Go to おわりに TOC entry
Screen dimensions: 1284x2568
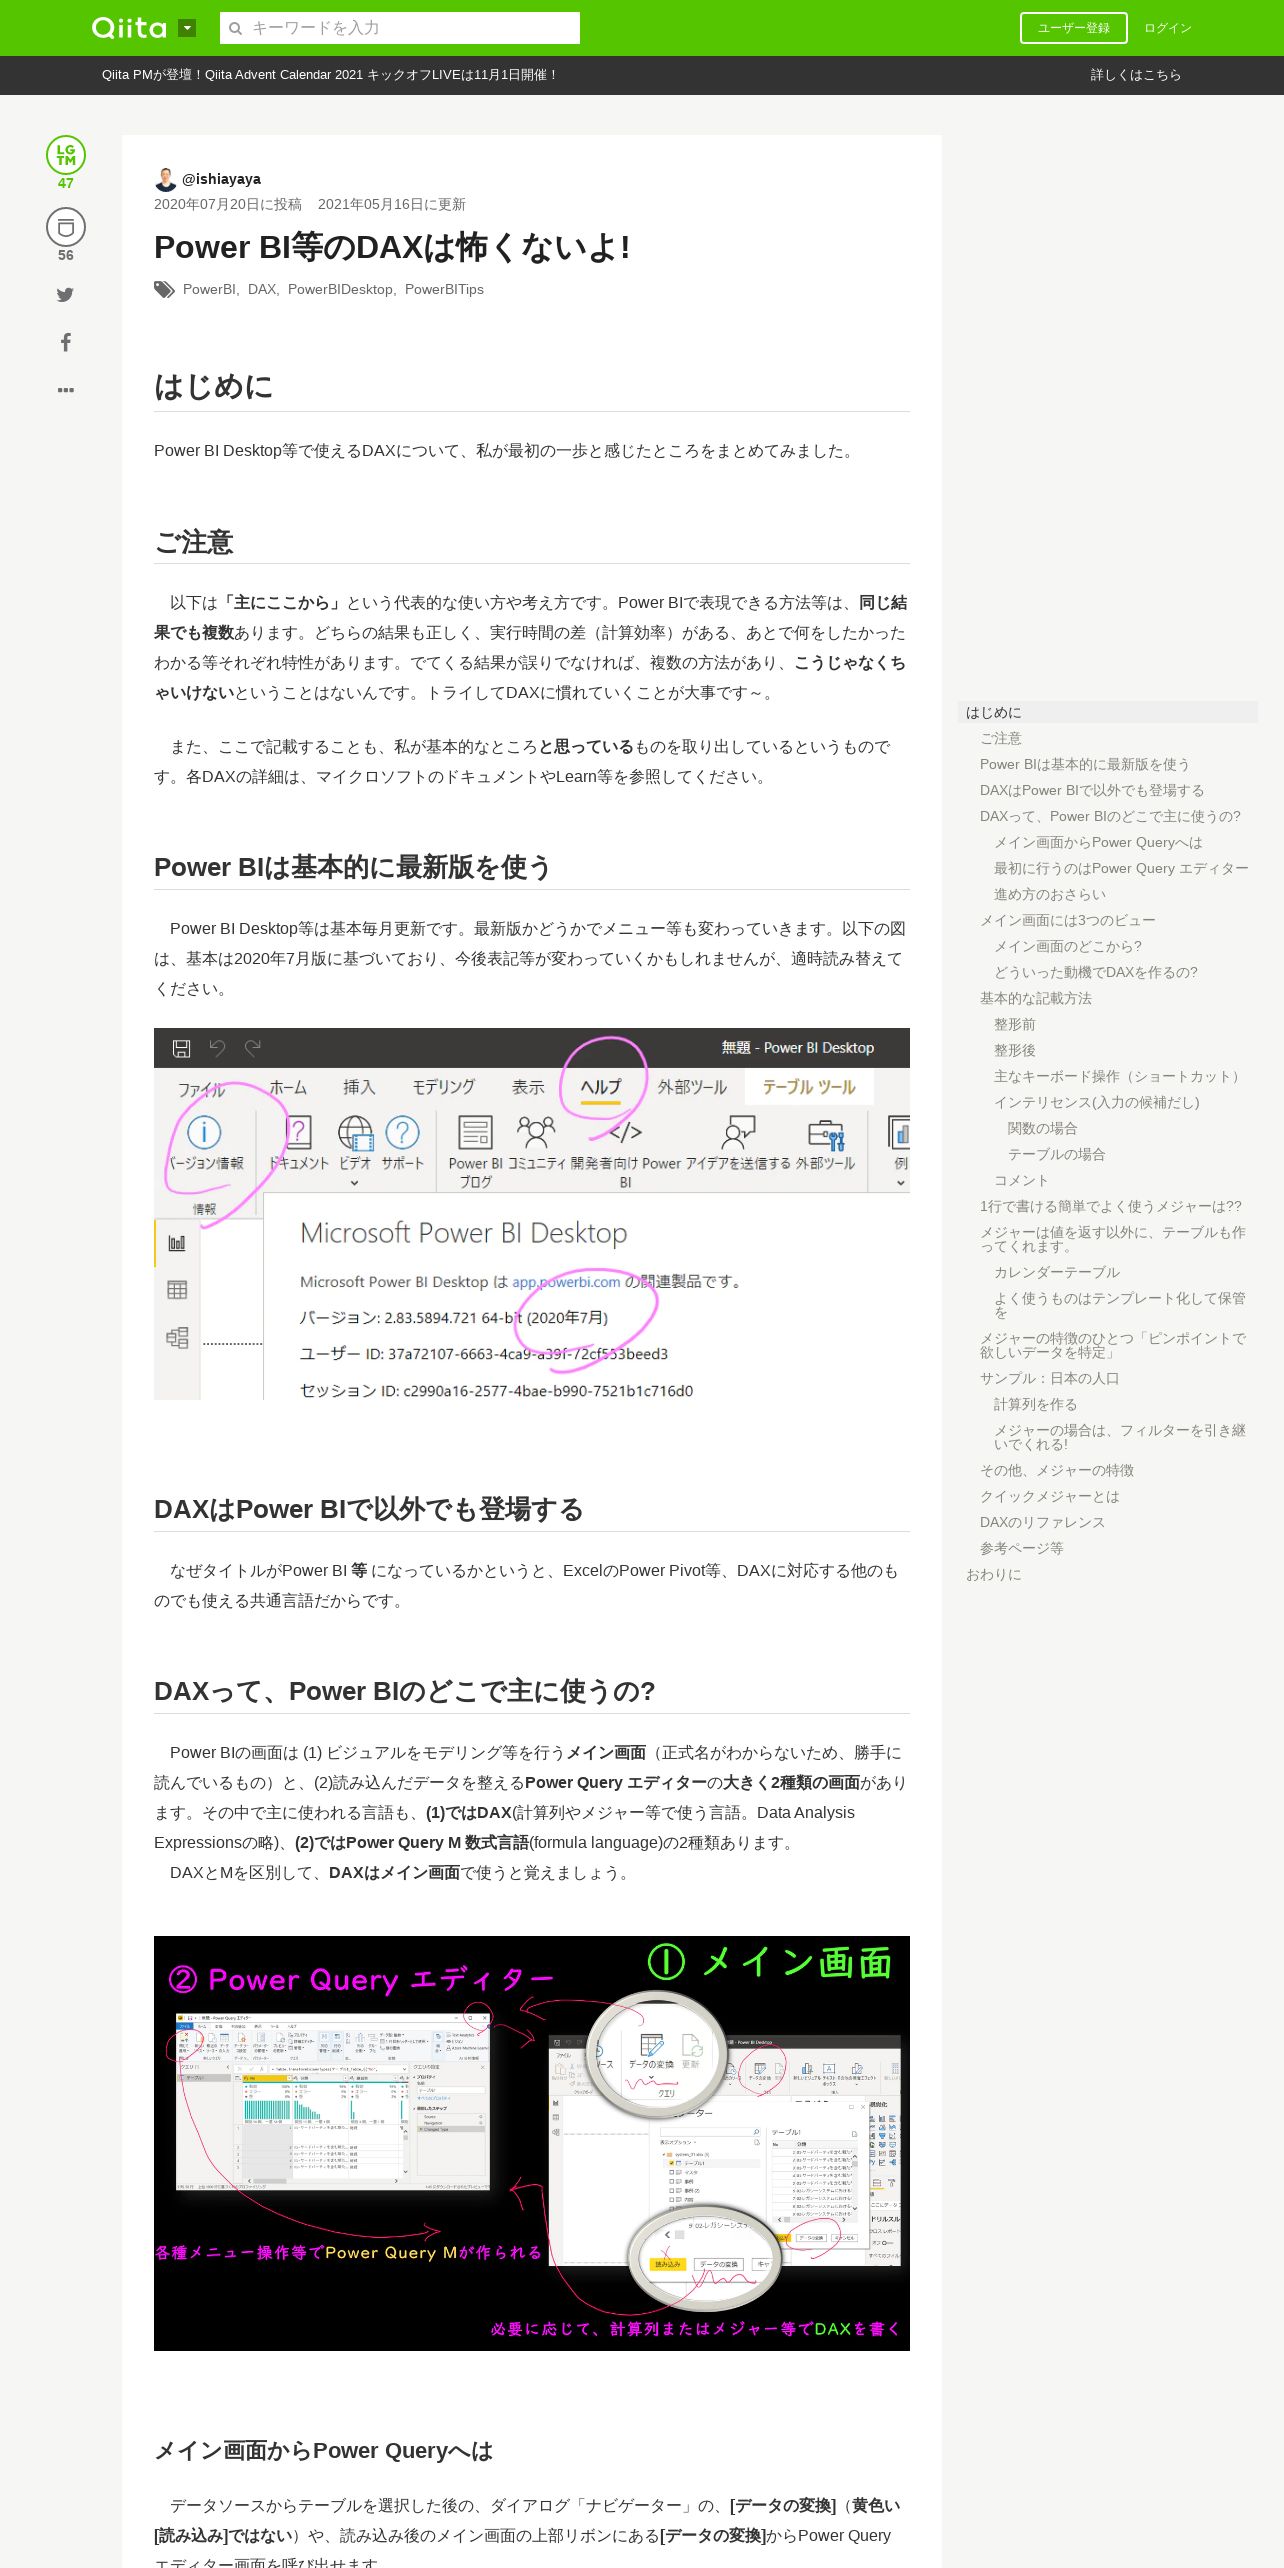[x=994, y=1574]
